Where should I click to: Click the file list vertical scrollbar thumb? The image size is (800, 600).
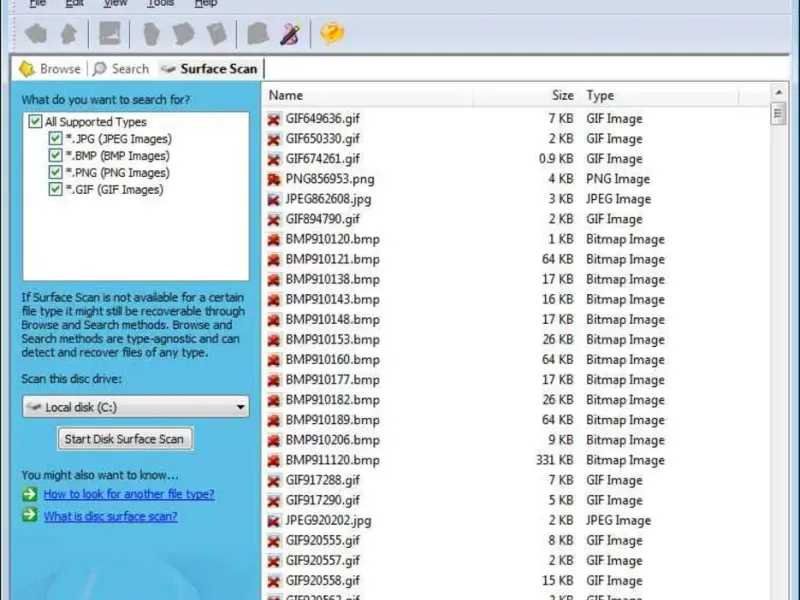pyautogui.click(x=779, y=113)
